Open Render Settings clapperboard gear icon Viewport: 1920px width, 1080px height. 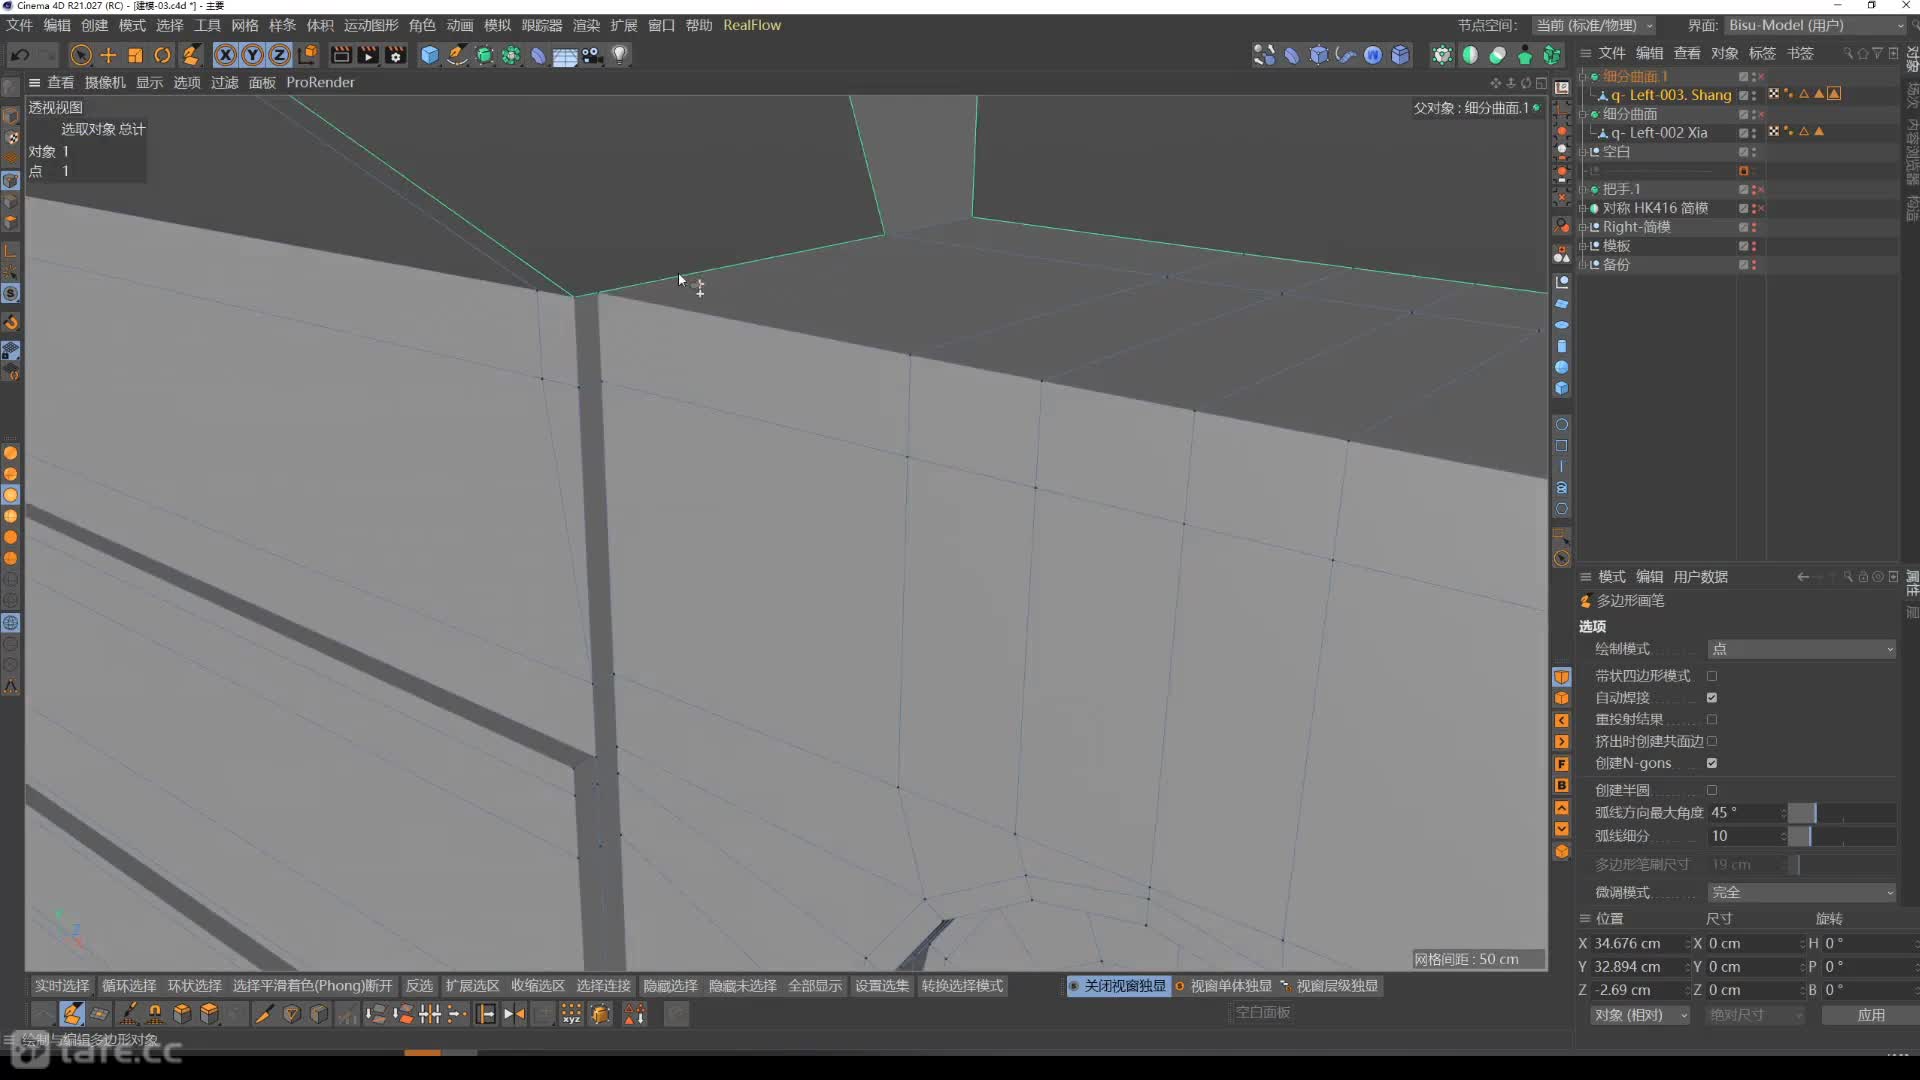tap(395, 55)
